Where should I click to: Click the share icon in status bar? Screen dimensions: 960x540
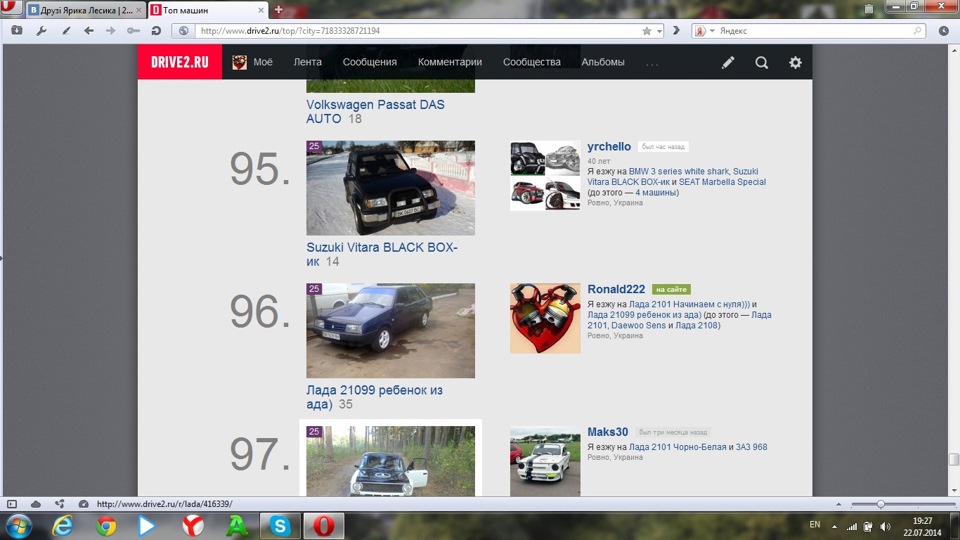pyautogui.click(x=59, y=504)
